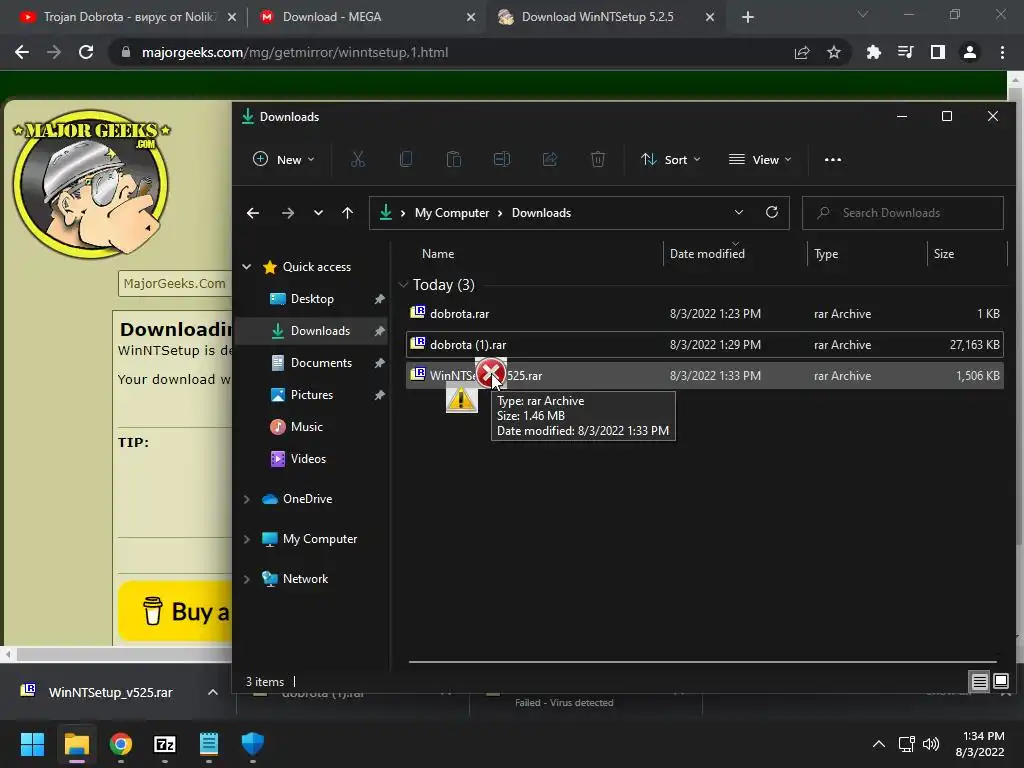Open the New item dropdown
Screen dimensions: 1024x768
click(x=283, y=159)
